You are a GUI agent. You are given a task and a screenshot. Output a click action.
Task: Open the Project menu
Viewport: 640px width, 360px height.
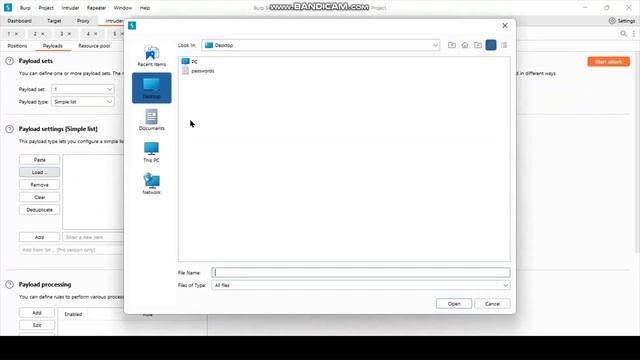point(46,8)
